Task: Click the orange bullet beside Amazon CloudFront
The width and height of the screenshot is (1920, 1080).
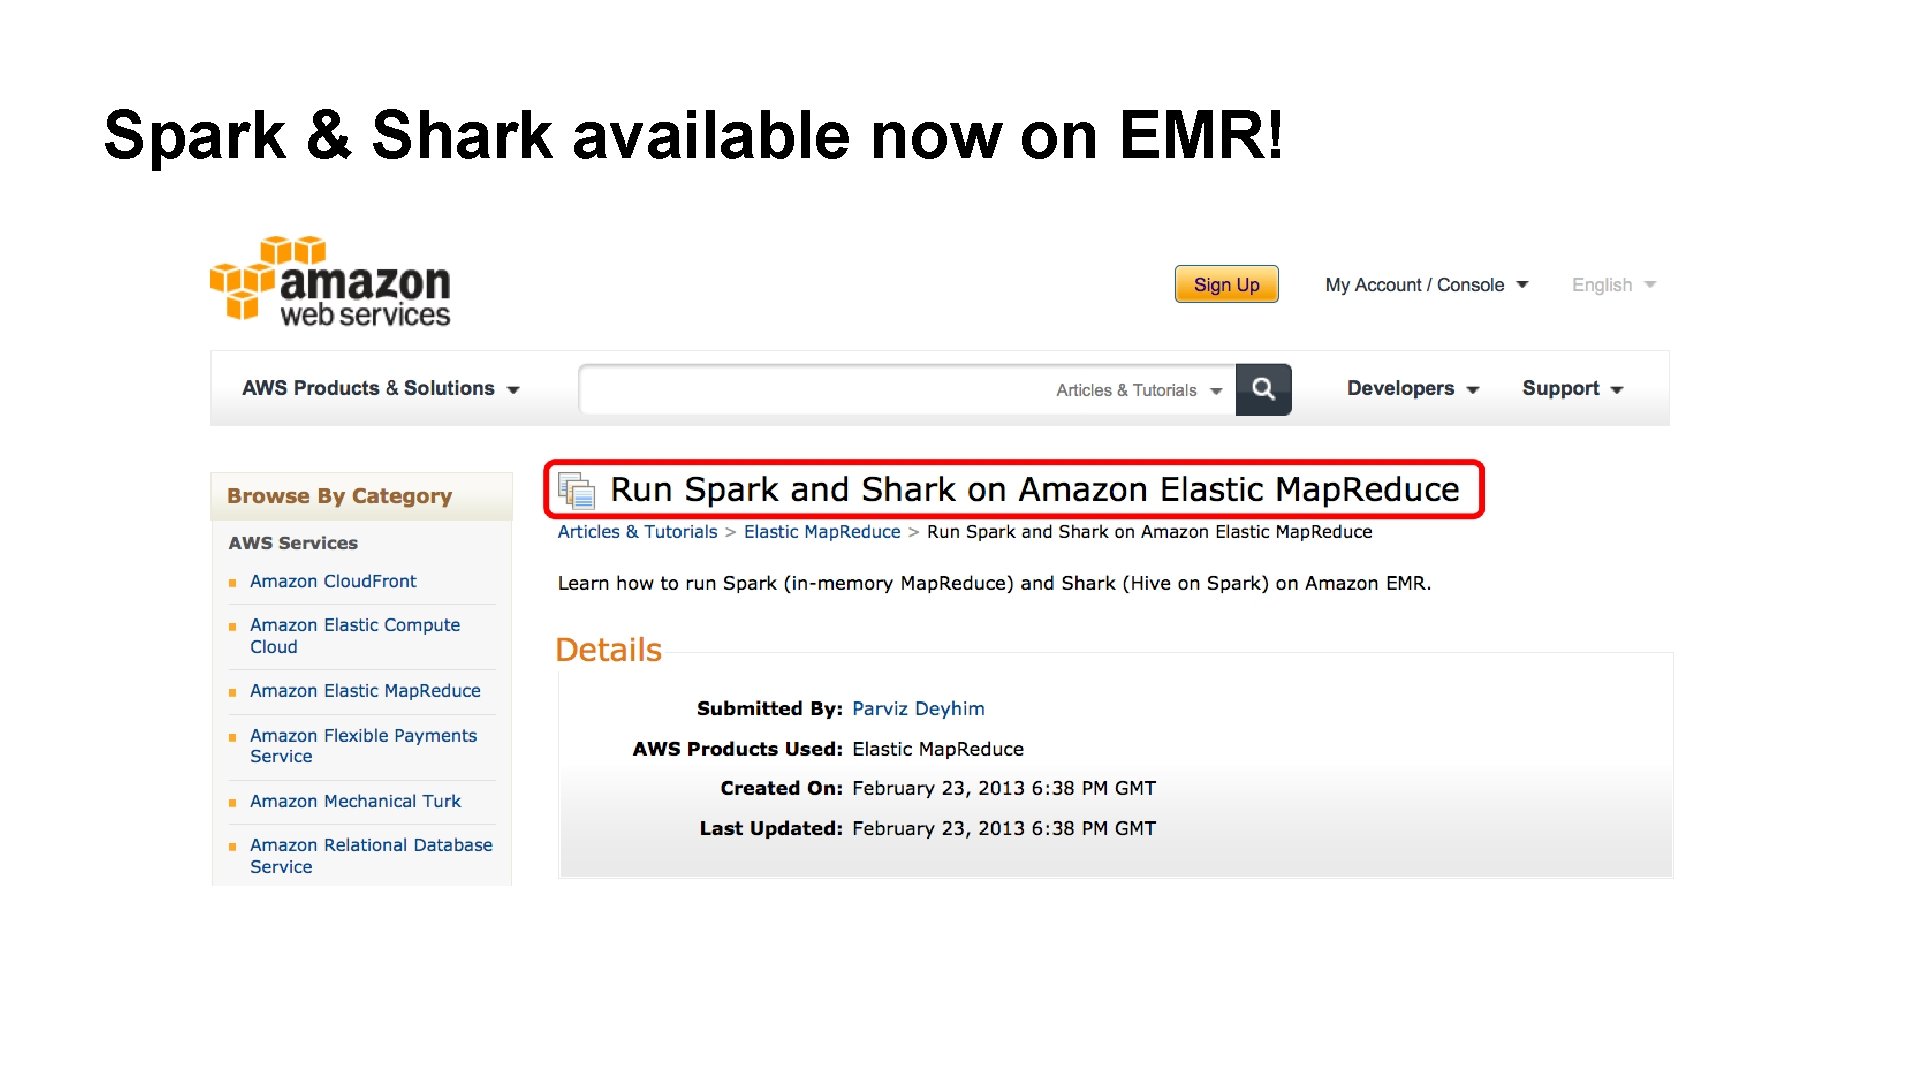Action: pos(232,581)
